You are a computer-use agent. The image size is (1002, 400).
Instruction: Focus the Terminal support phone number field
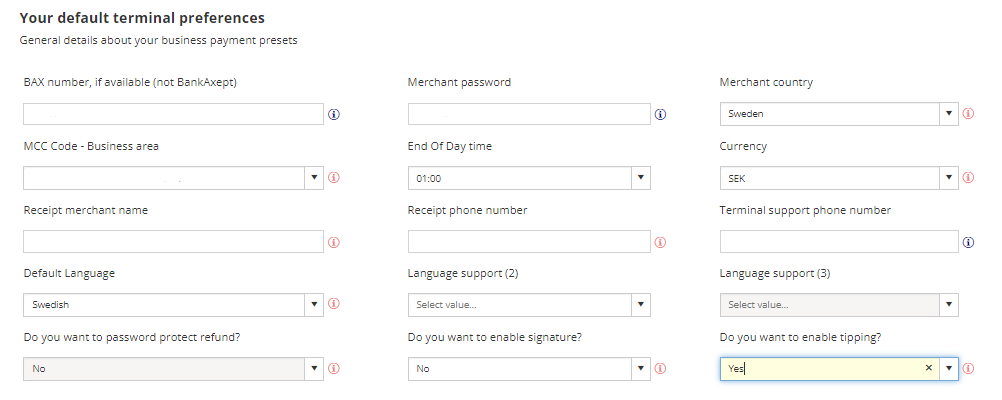(x=839, y=242)
